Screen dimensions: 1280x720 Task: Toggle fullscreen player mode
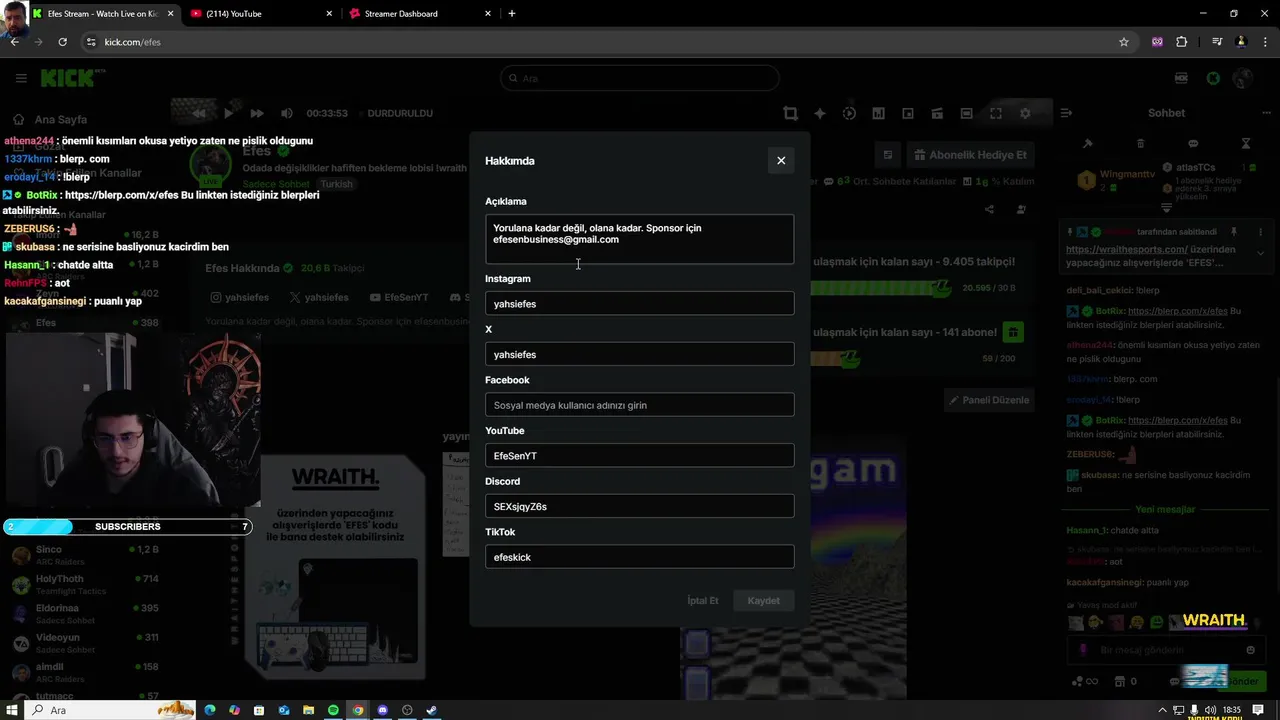(996, 113)
